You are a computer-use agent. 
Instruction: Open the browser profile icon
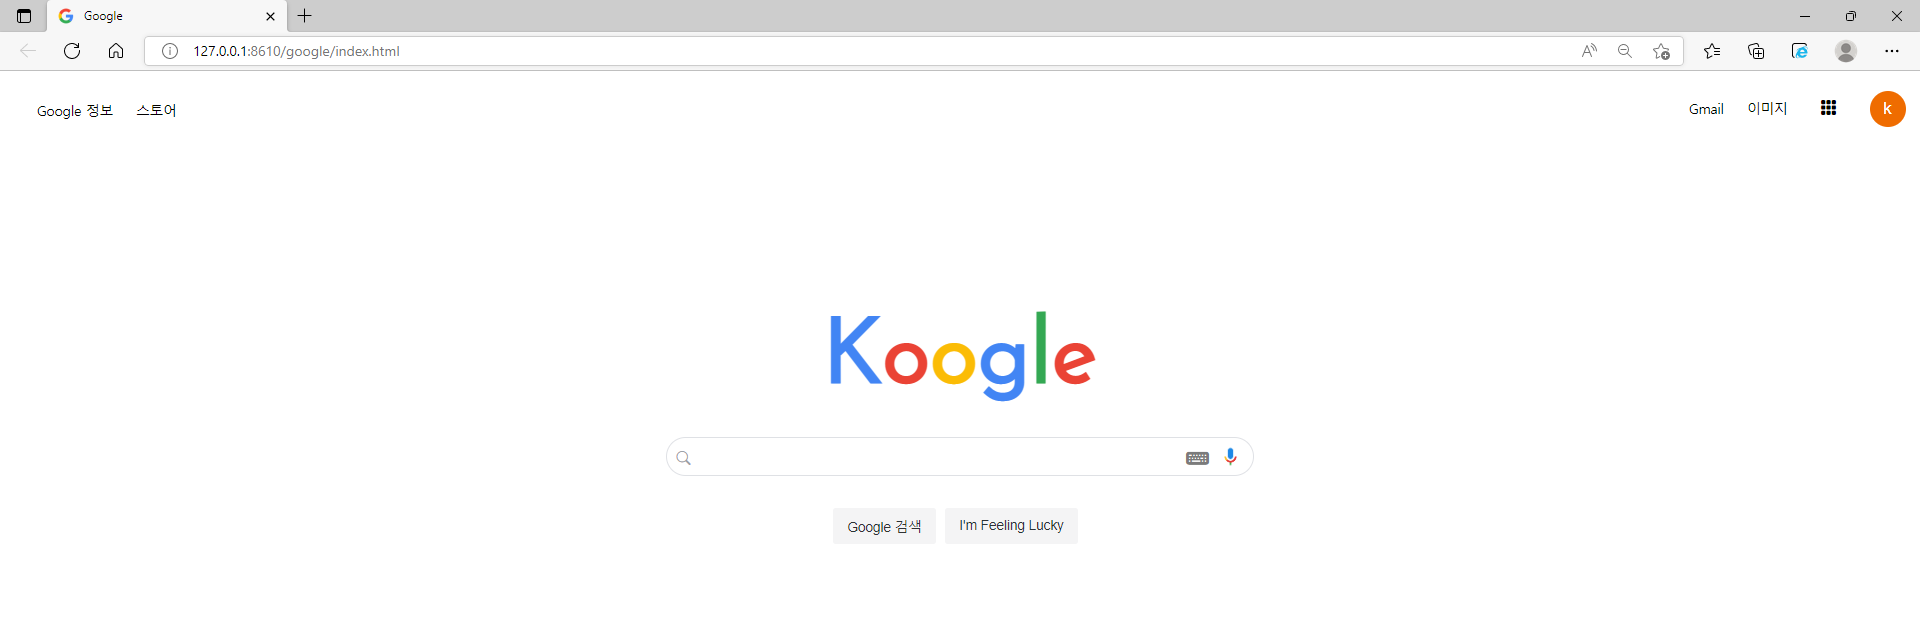(x=1846, y=51)
